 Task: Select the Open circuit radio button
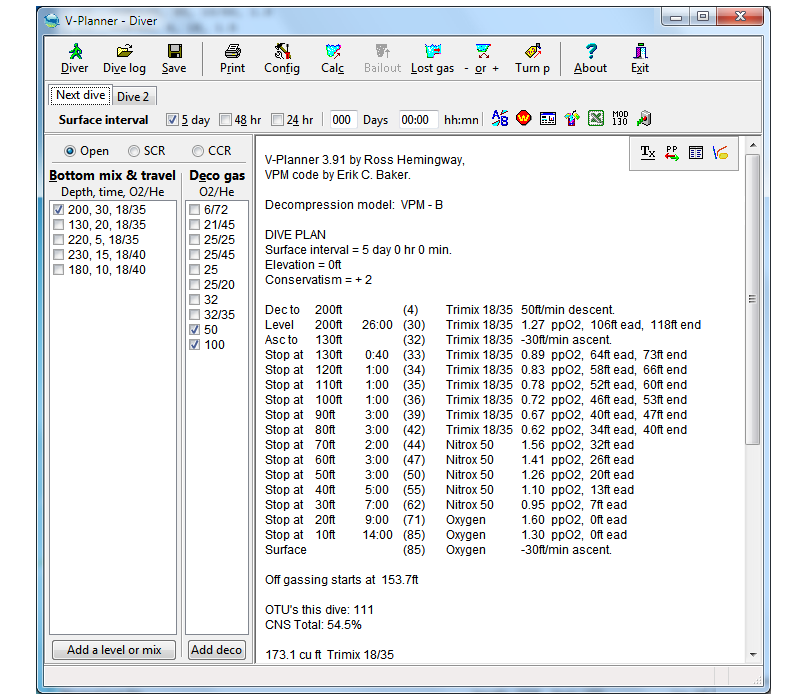click(x=70, y=151)
